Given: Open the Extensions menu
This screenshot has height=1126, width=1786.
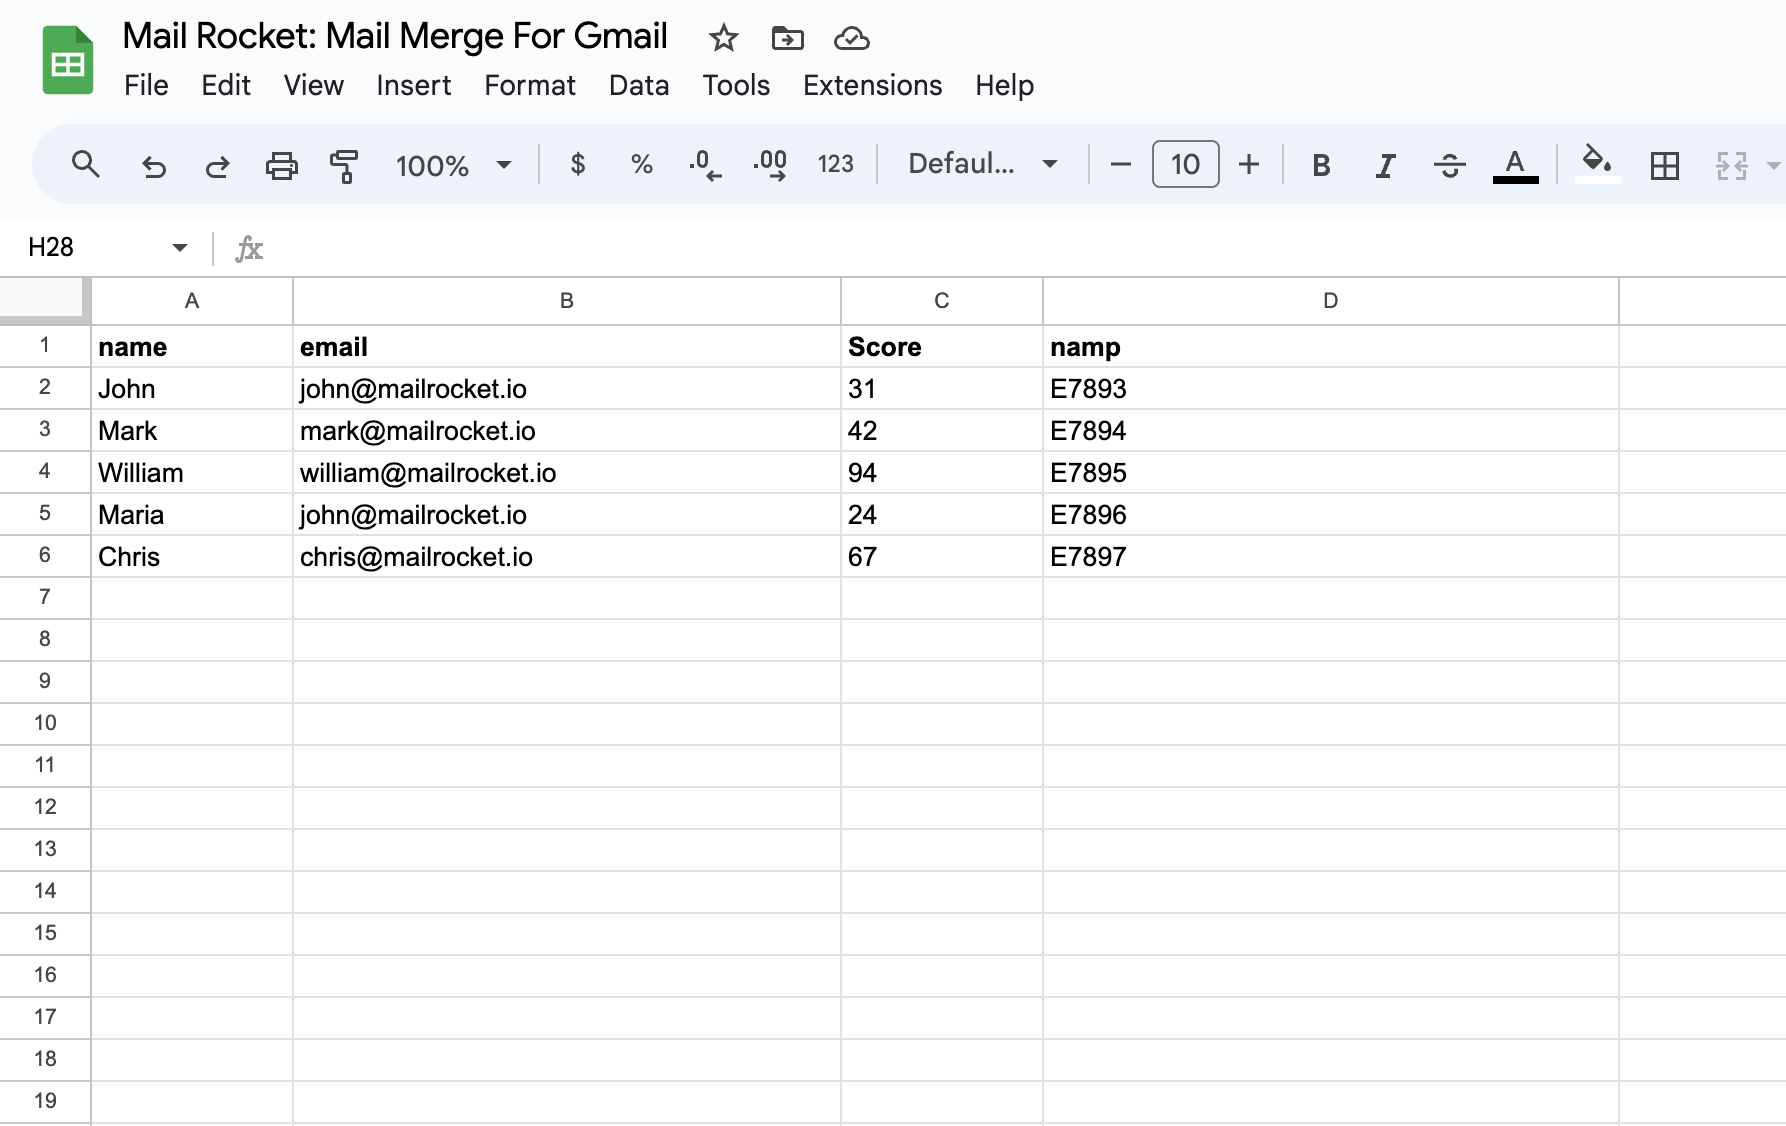Looking at the screenshot, I should pyautogui.click(x=872, y=86).
